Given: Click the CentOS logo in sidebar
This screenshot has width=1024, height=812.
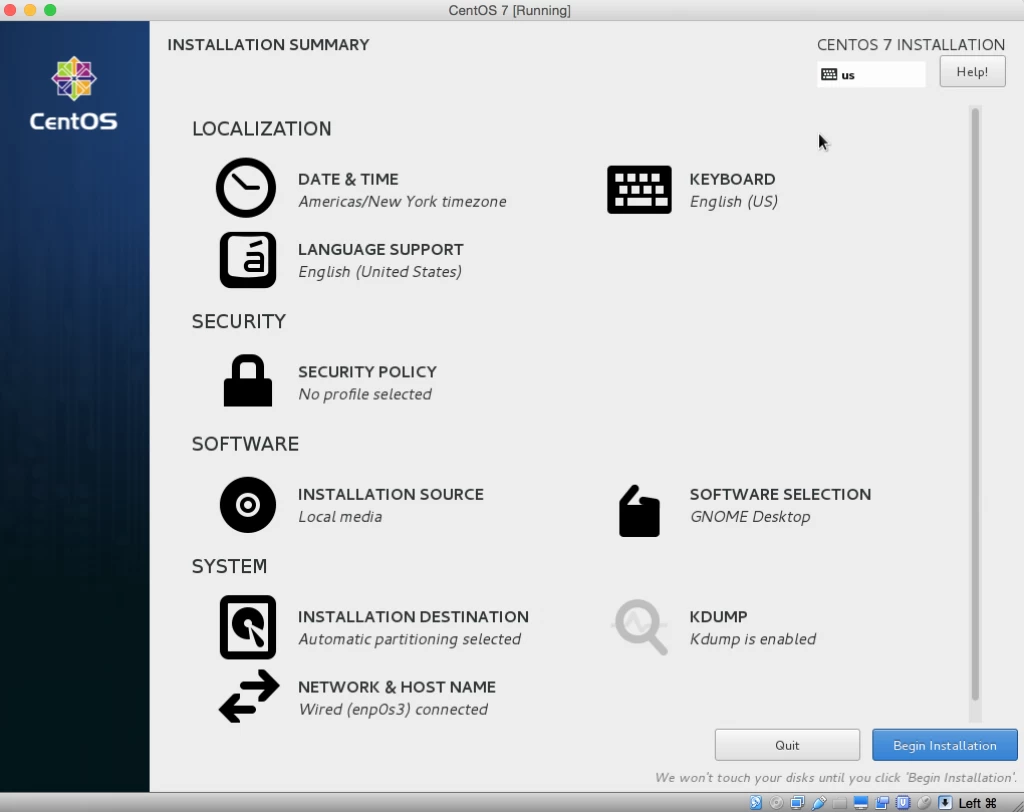Looking at the screenshot, I should 74,94.
